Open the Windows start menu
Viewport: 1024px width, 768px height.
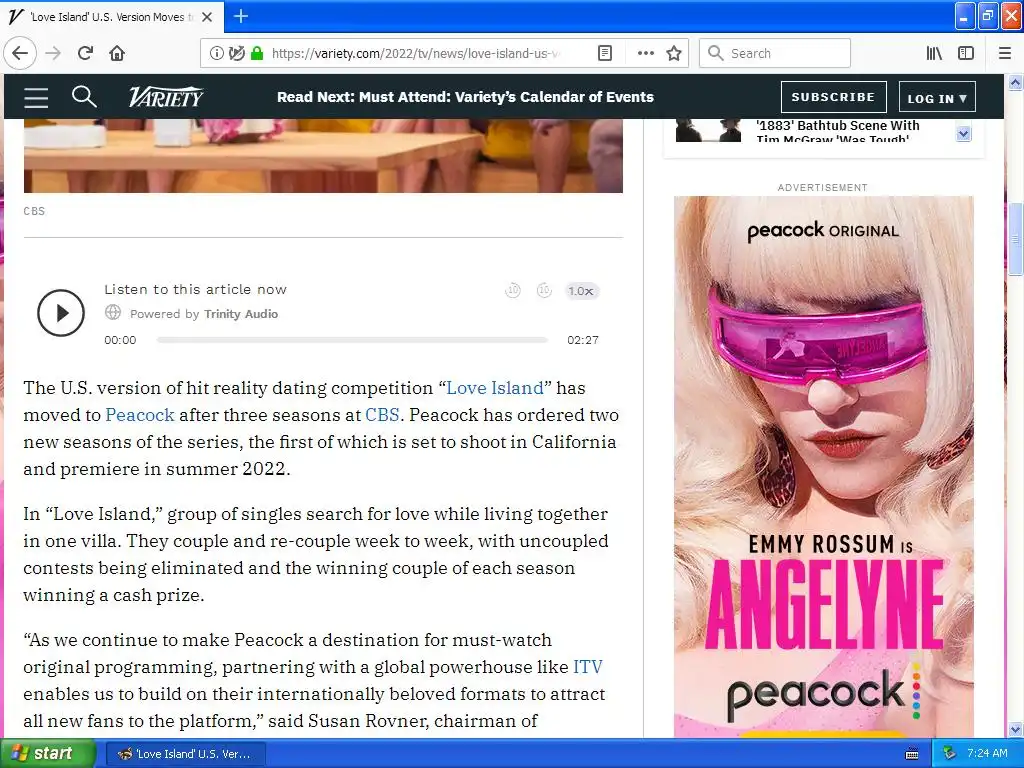[x=48, y=754]
